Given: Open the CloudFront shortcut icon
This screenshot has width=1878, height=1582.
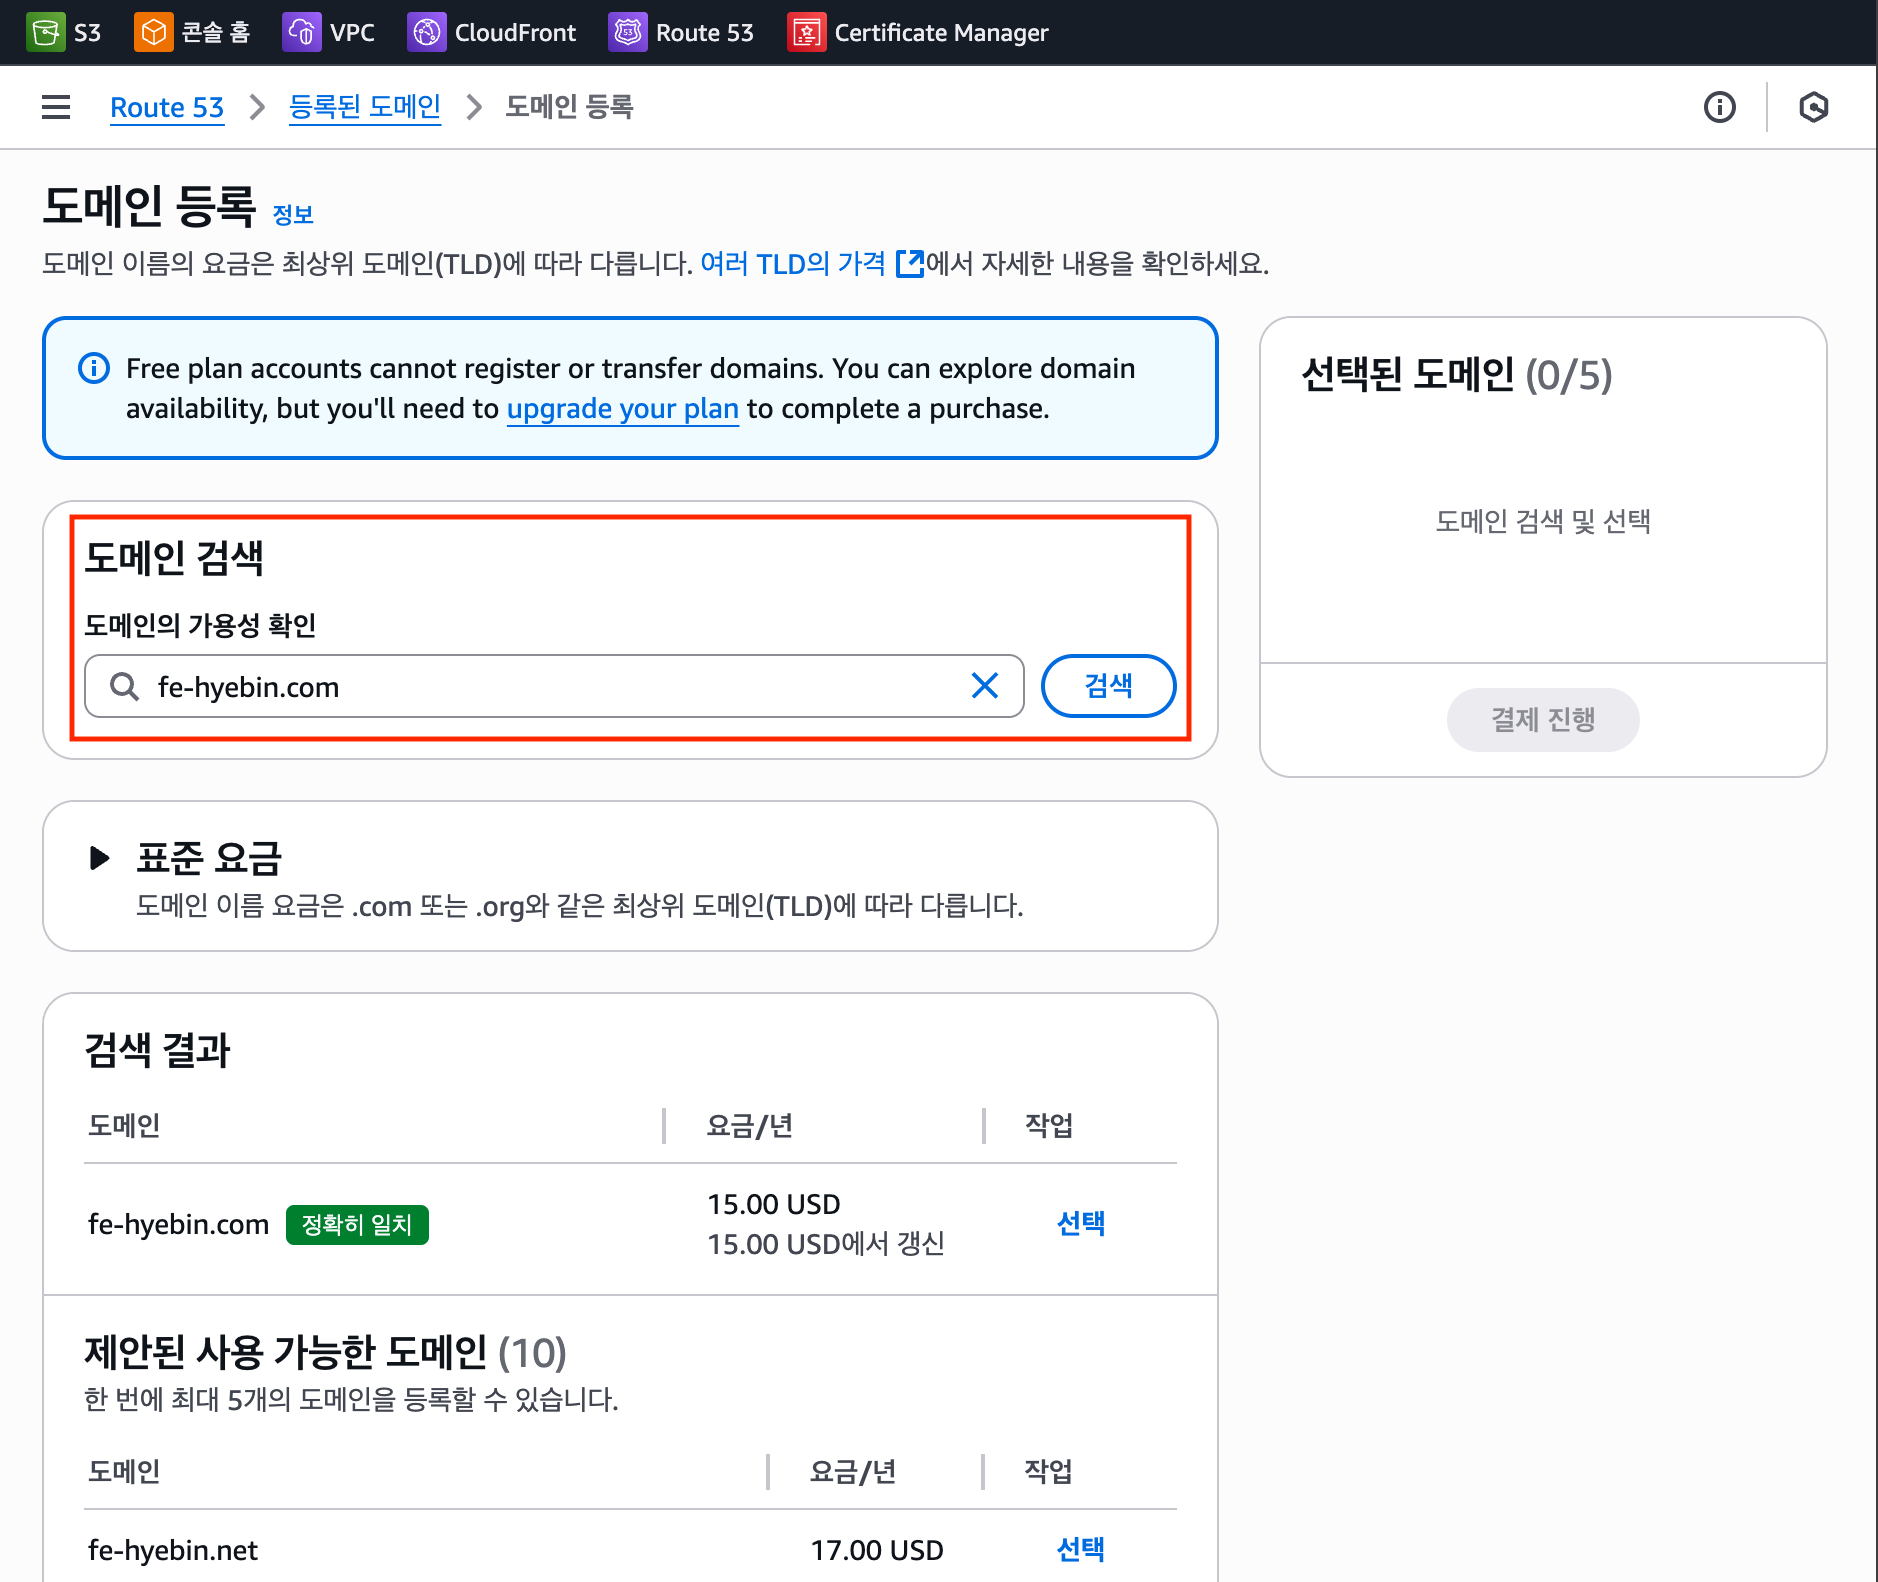Looking at the screenshot, I should pos(426,32).
